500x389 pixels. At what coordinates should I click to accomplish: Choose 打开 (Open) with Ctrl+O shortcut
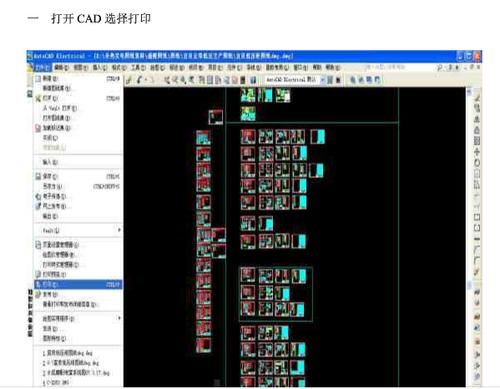tap(78, 98)
